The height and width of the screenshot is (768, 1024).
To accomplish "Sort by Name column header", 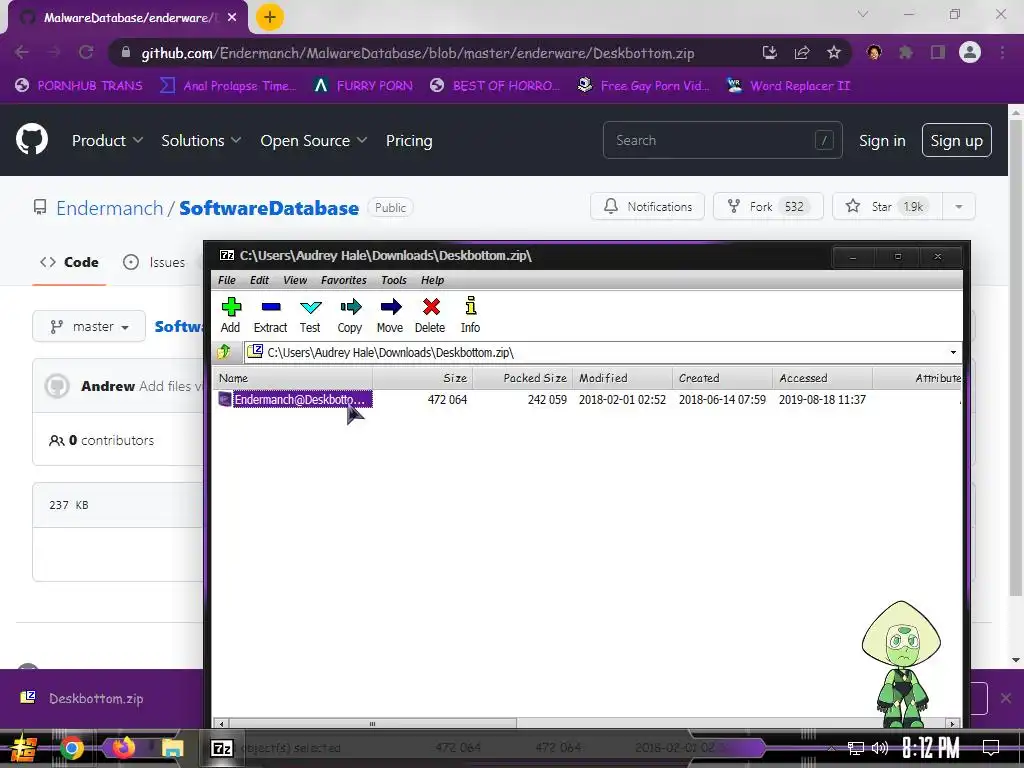I will click(293, 378).
